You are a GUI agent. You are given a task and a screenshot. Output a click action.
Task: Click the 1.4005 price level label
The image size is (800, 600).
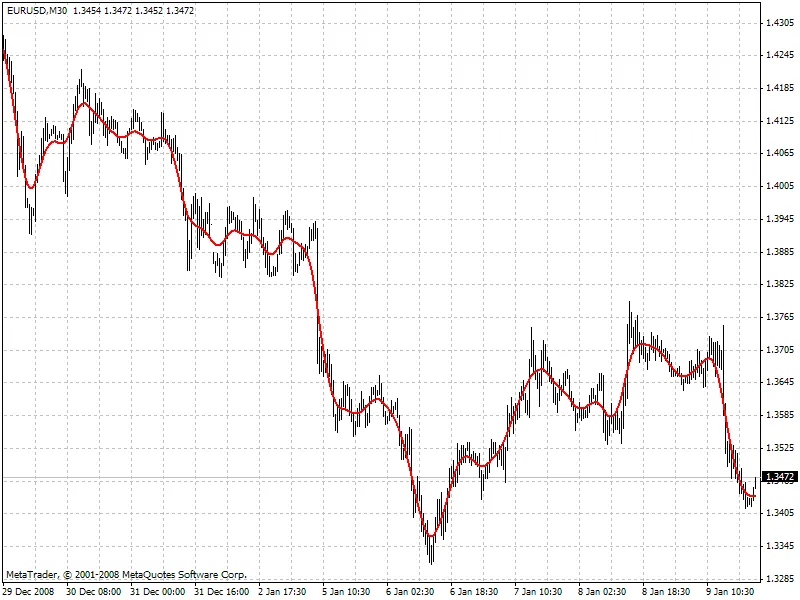[x=779, y=186]
